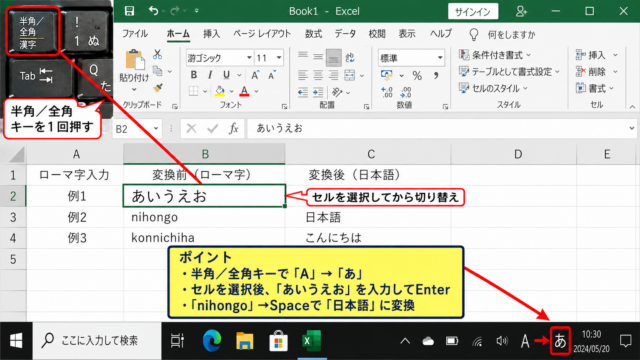
Task: Apply the yellow fill color bucket
Action: pos(220,91)
